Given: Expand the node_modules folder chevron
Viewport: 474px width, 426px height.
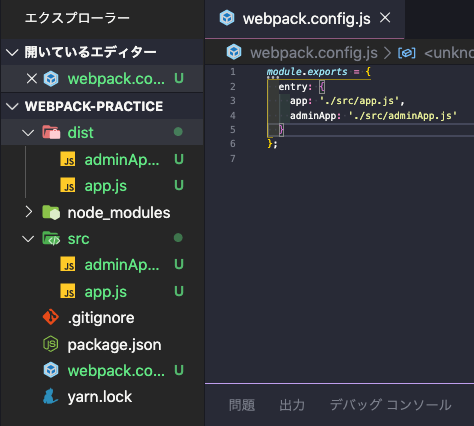Looking at the screenshot, I should pyautogui.click(x=29, y=212).
